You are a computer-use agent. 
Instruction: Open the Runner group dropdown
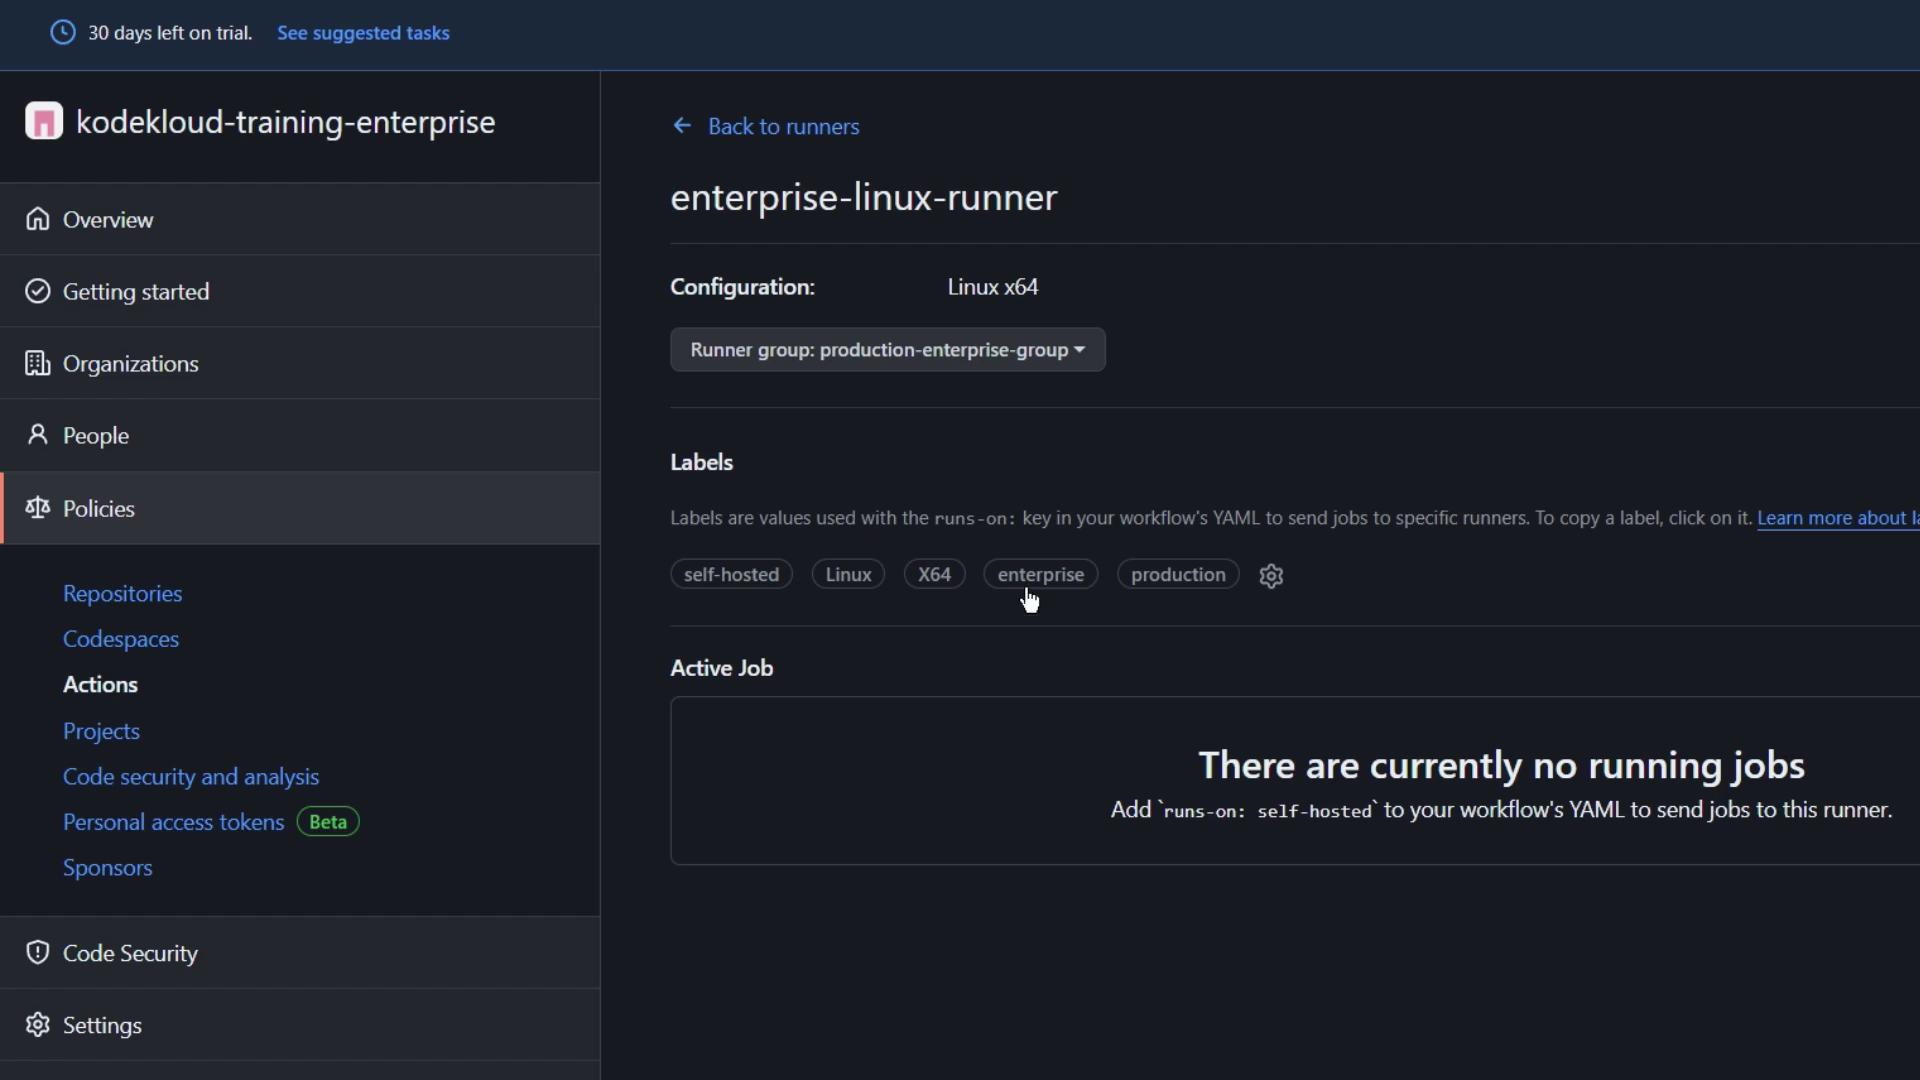pos(887,350)
